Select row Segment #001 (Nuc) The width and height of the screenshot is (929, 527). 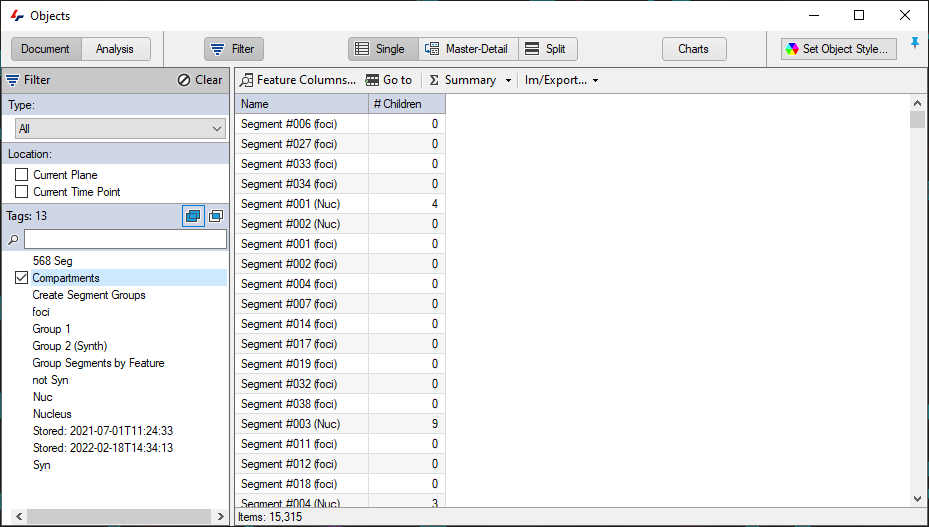340,204
